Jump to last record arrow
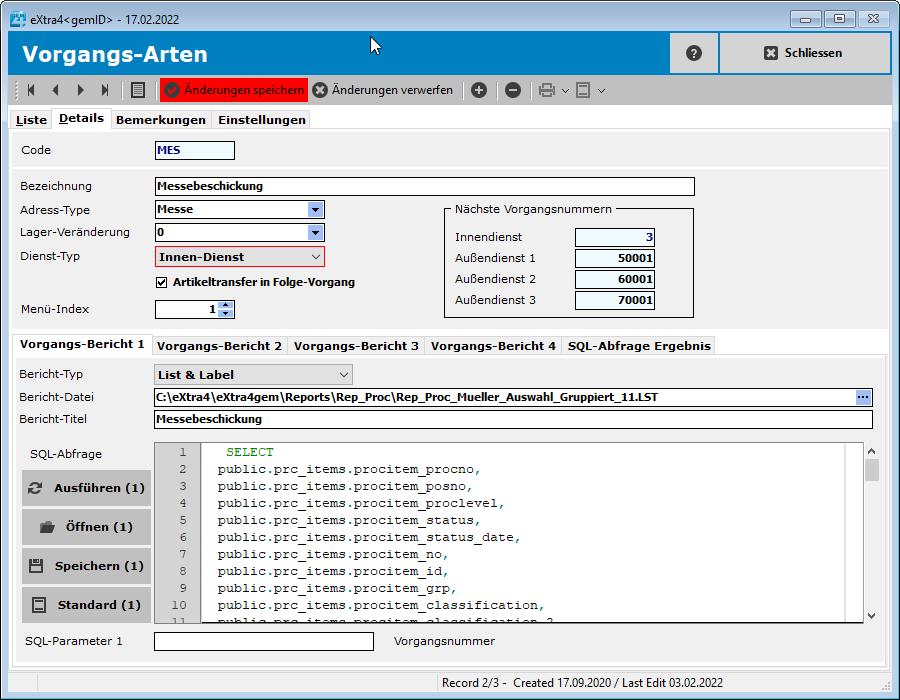This screenshot has width=900, height=700. click(x=105, y=90)
